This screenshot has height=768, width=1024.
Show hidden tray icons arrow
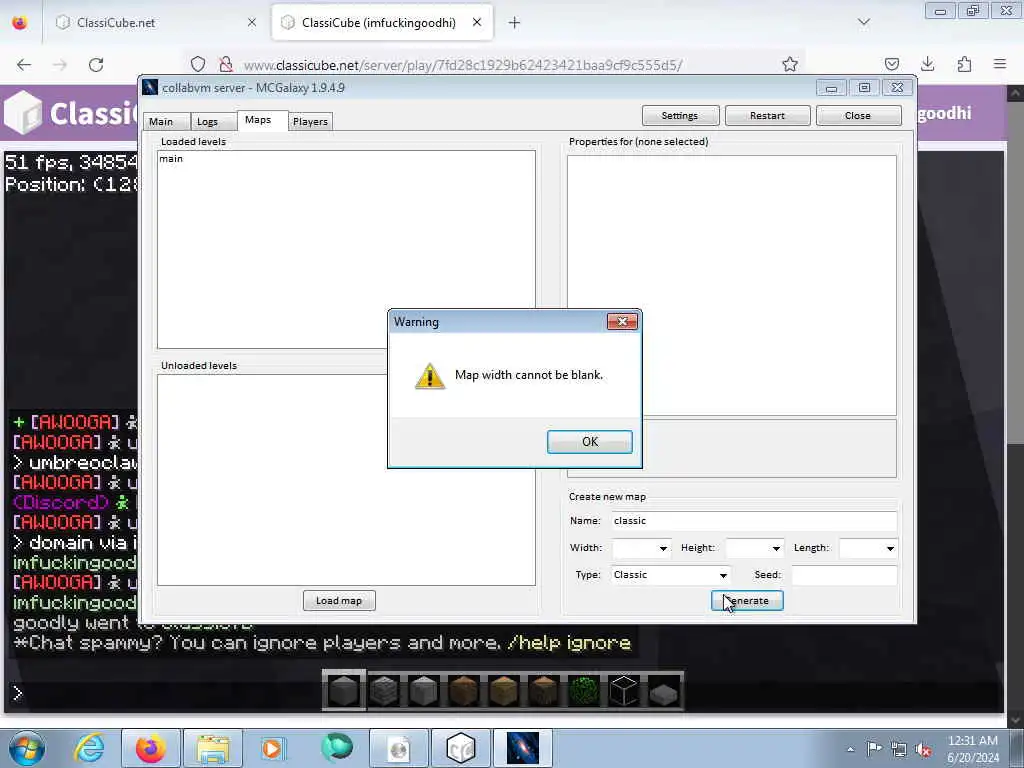click(850, 749)
